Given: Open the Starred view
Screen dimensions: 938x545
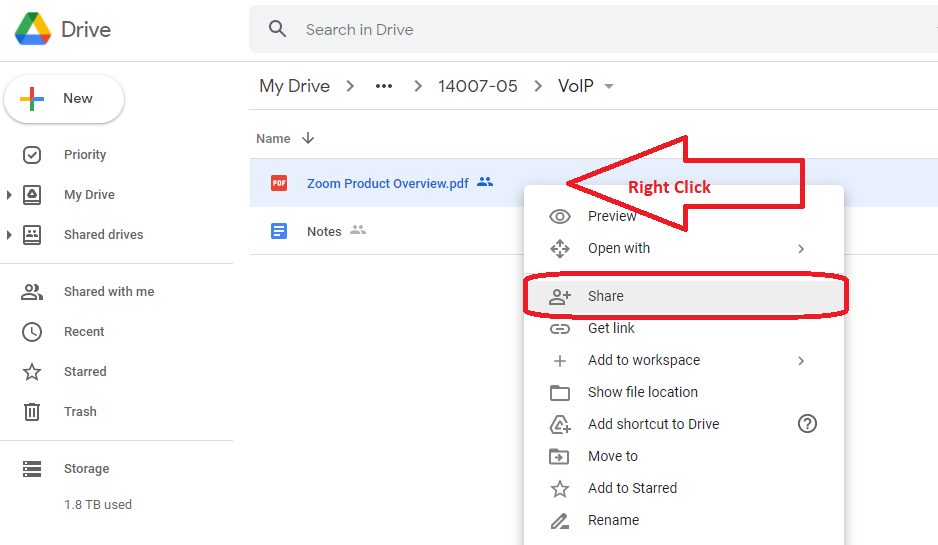Looking at the screenshot, I should [x=85, y=372].
